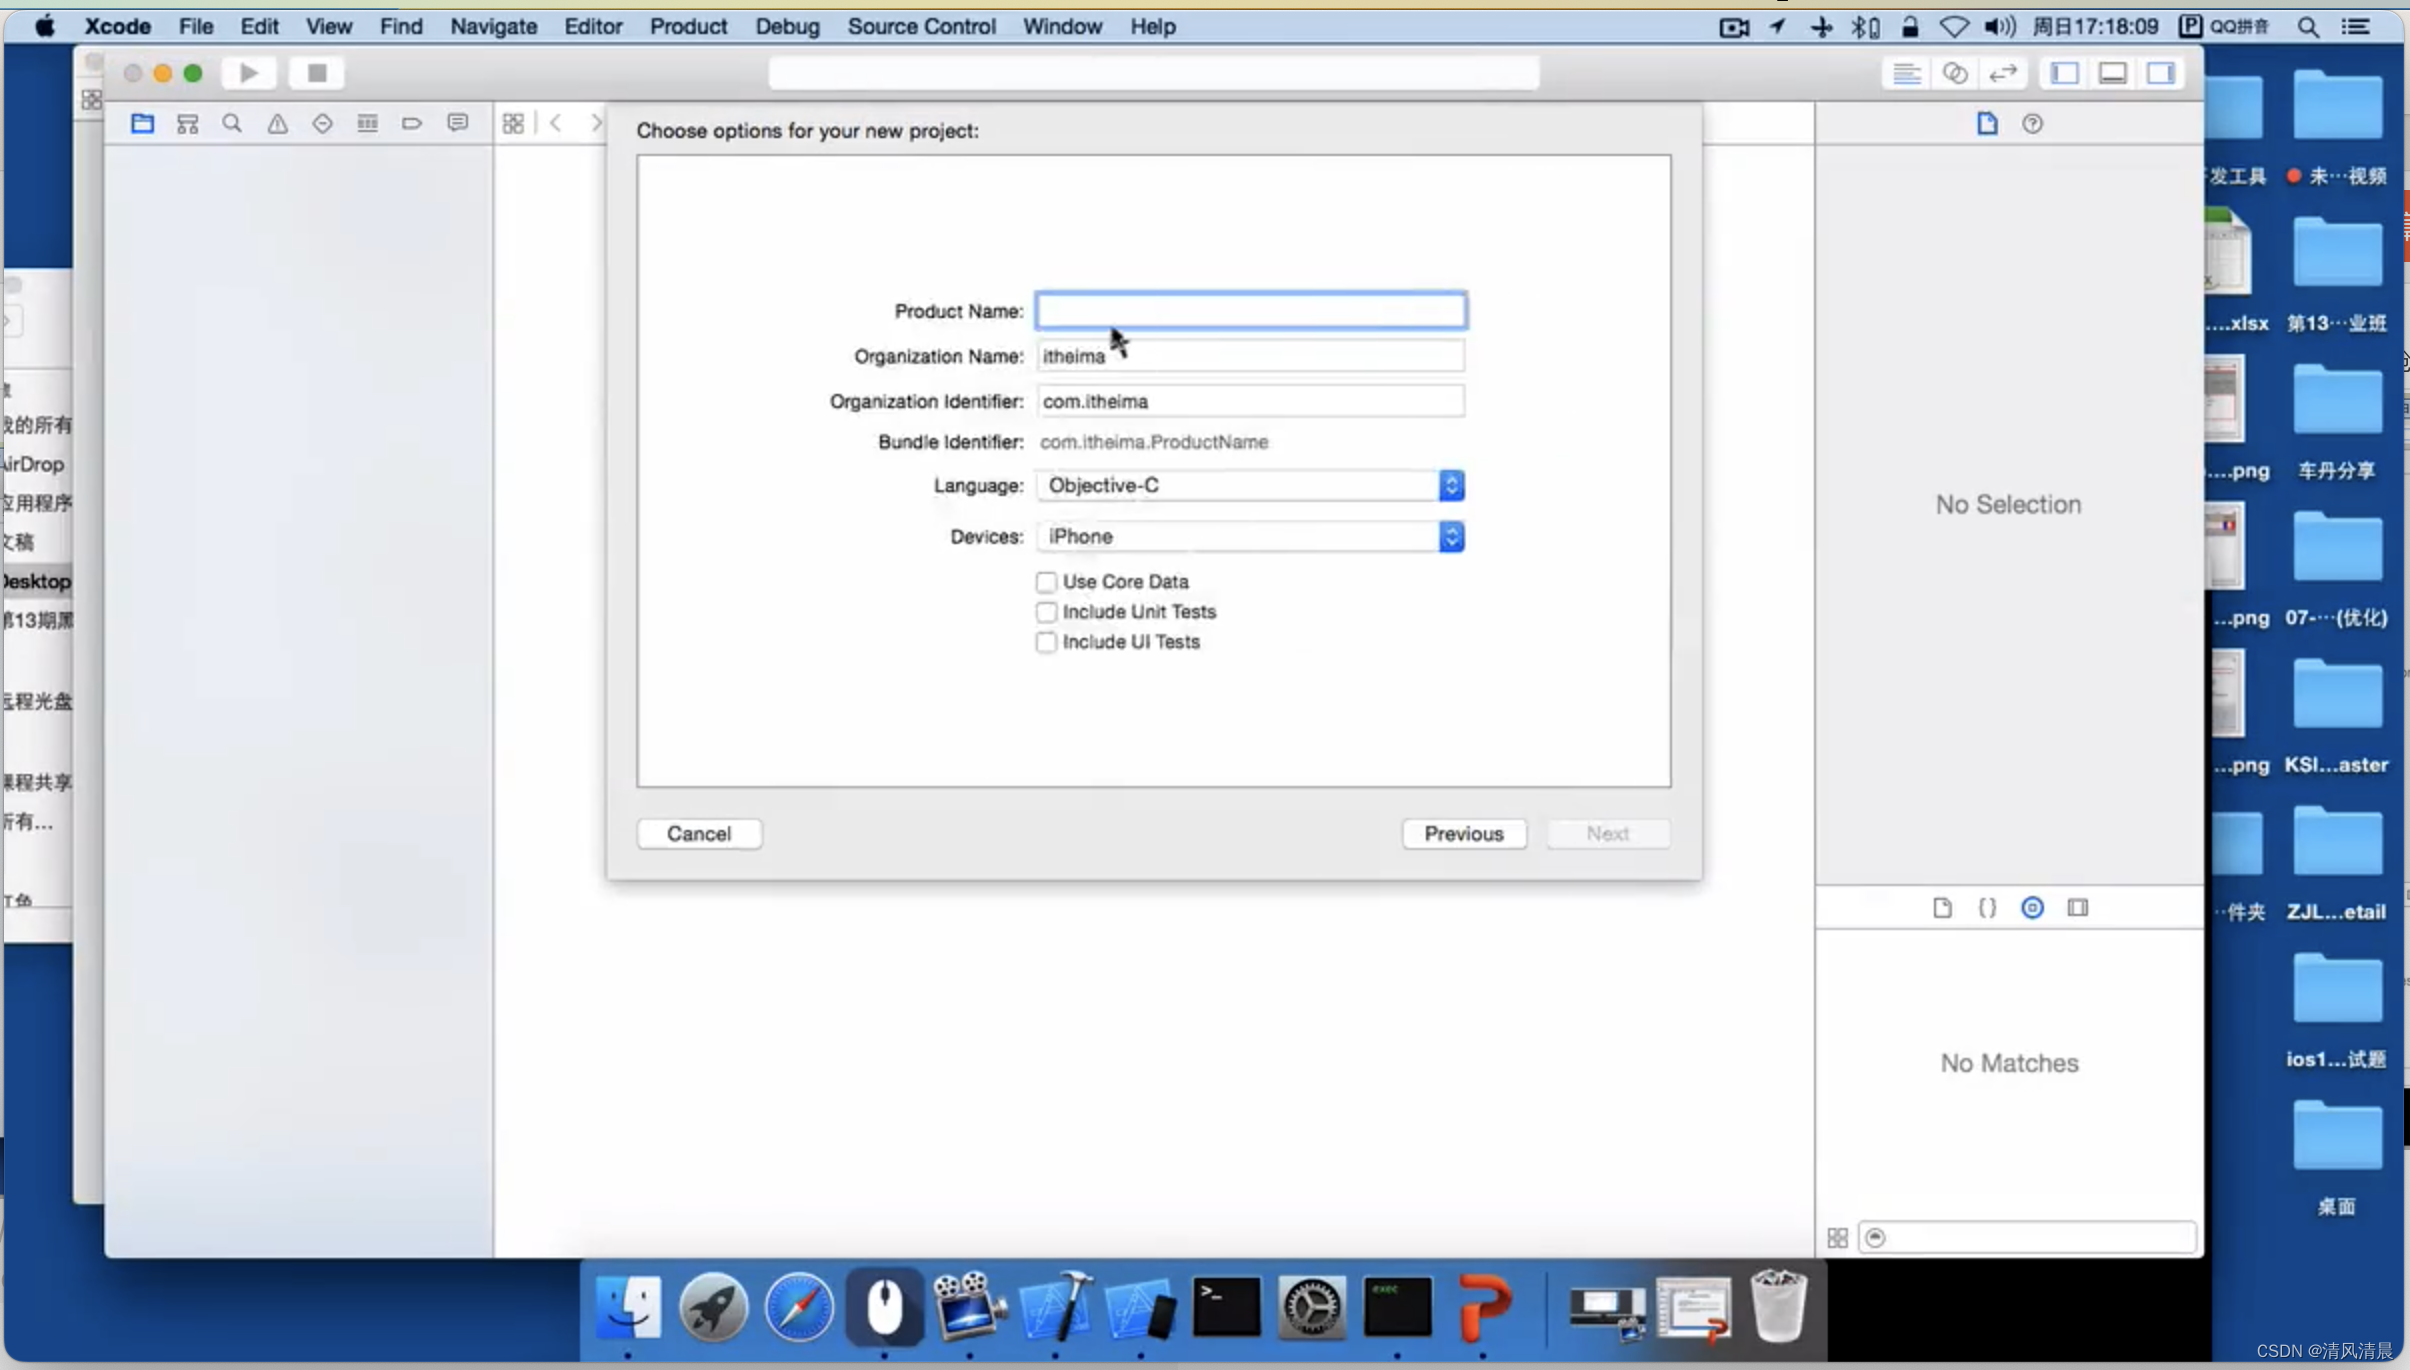Select Desktop in Finder sidebar

click(36, 581)
